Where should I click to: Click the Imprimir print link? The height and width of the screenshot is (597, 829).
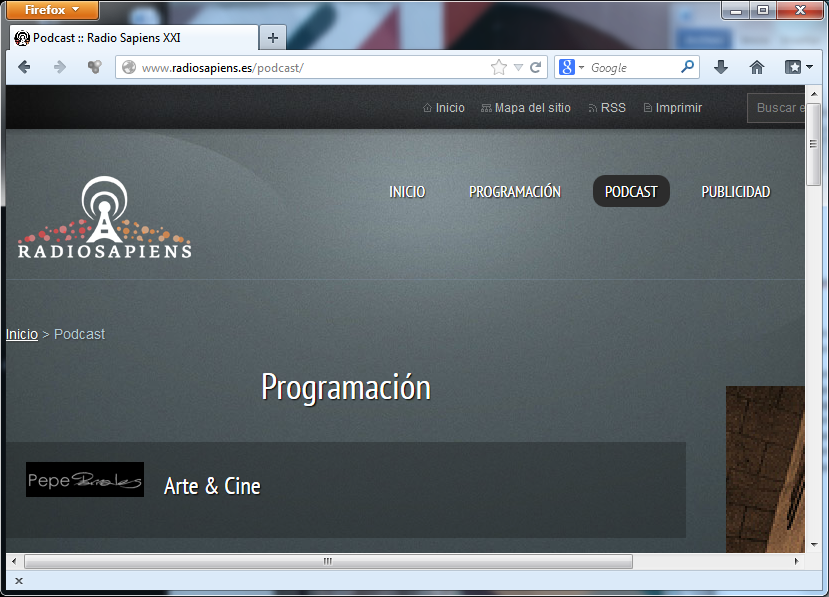(x=673, y=108)
